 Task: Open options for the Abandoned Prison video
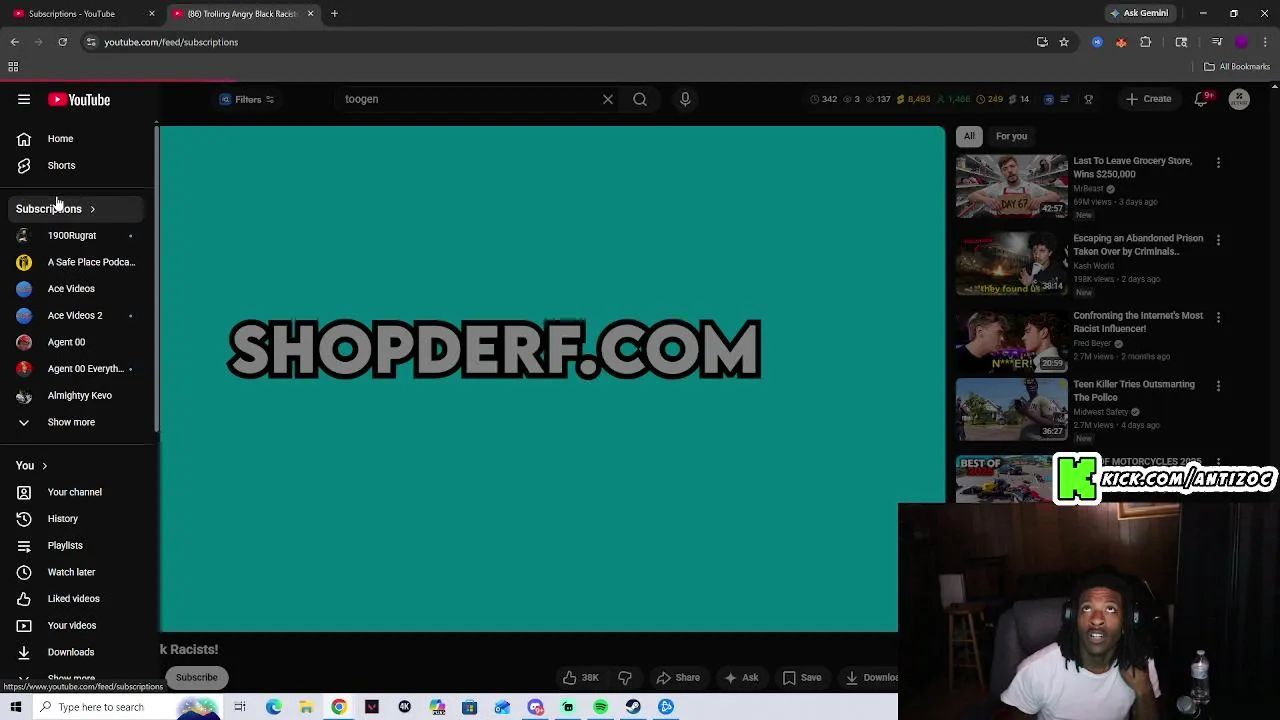coord(1218,240)
